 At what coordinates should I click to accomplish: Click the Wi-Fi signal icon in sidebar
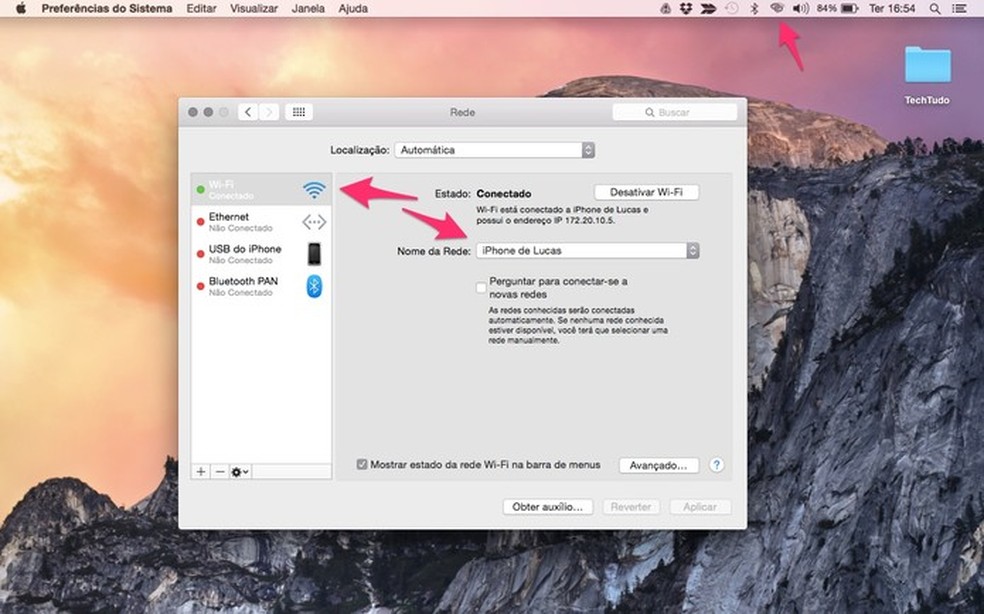314,189
